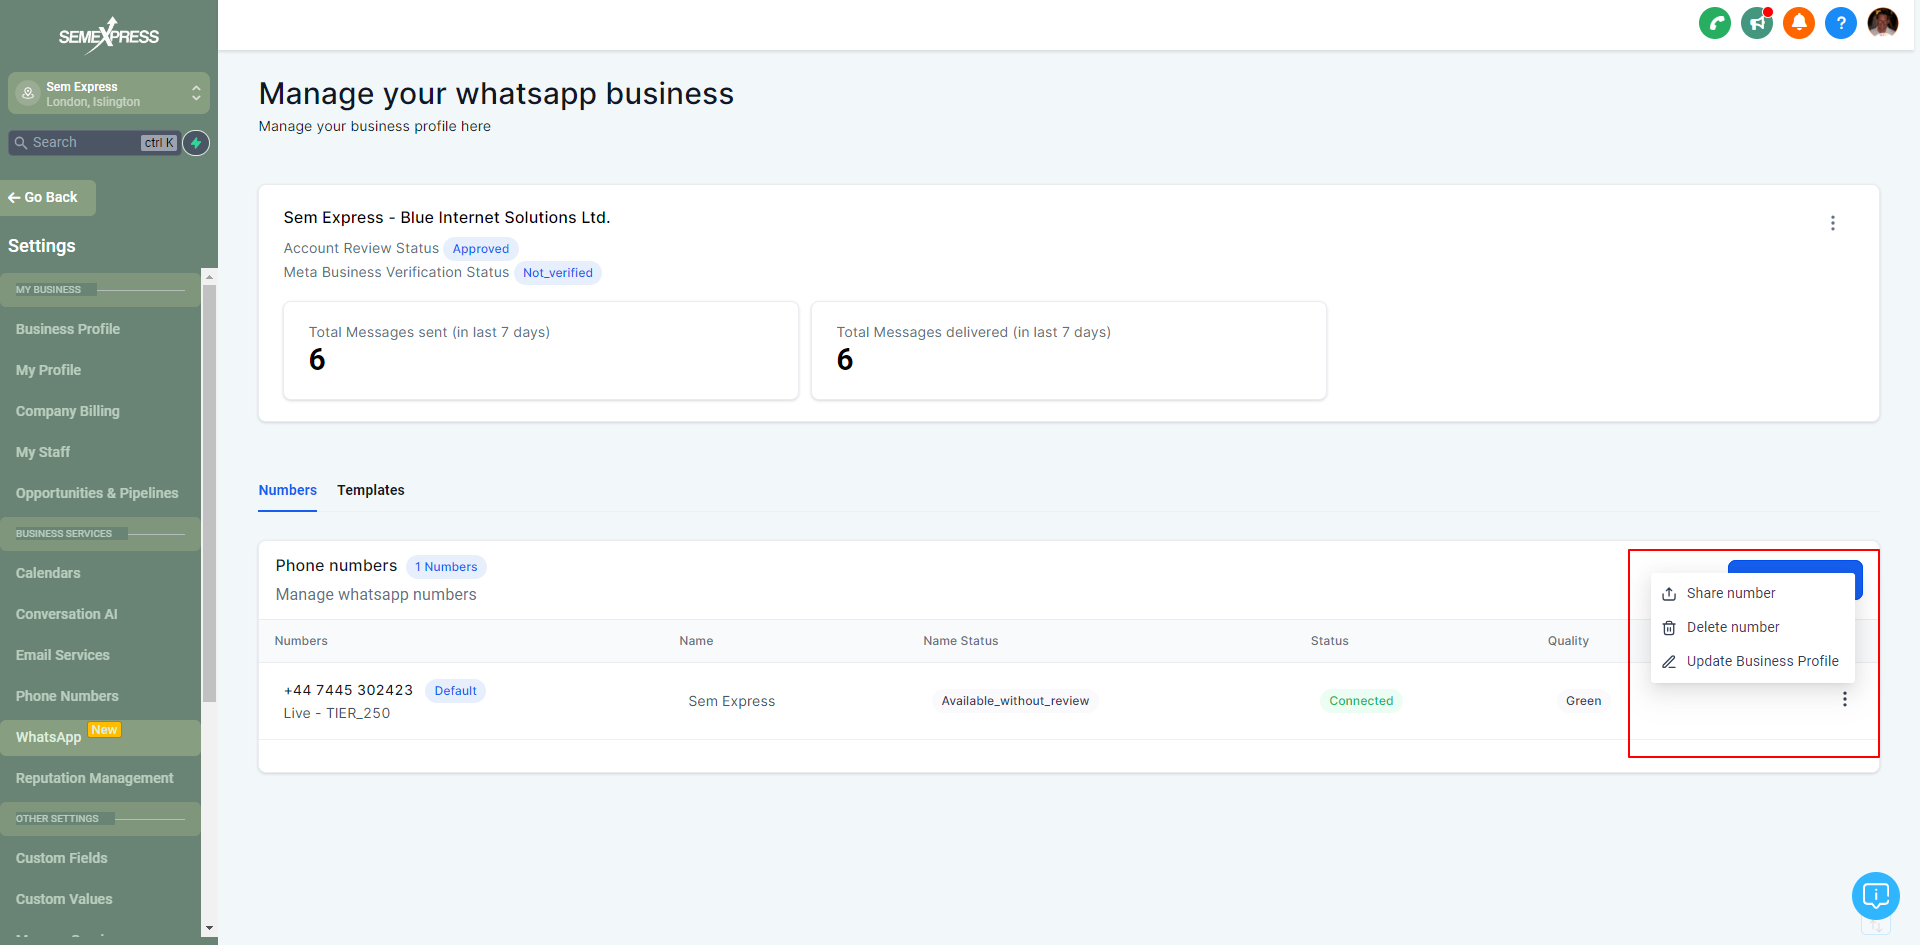1920x945 pixels.
Task: Click the Sem Express name cell
Action: (732, 701)
